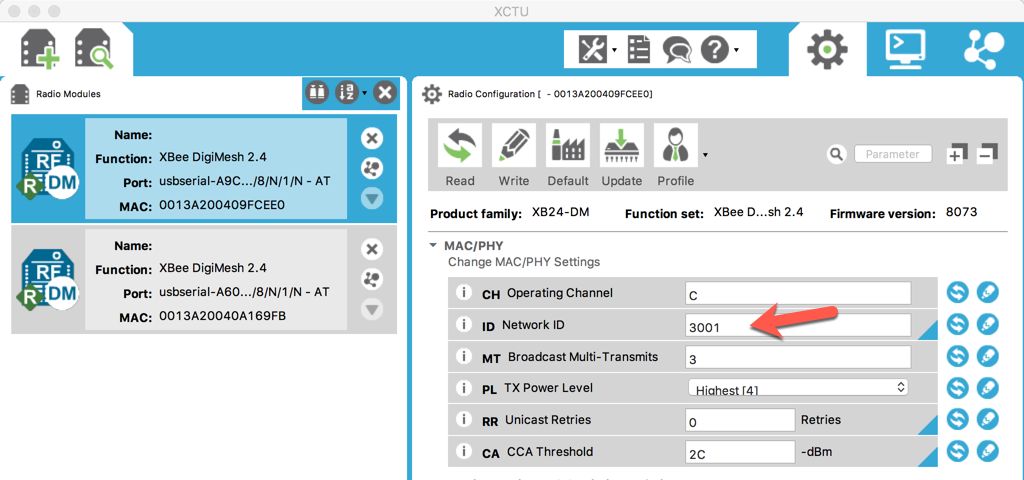Refresh the Operating Channel setting
The image size is (1024, 480).
[x=957, y=293]
